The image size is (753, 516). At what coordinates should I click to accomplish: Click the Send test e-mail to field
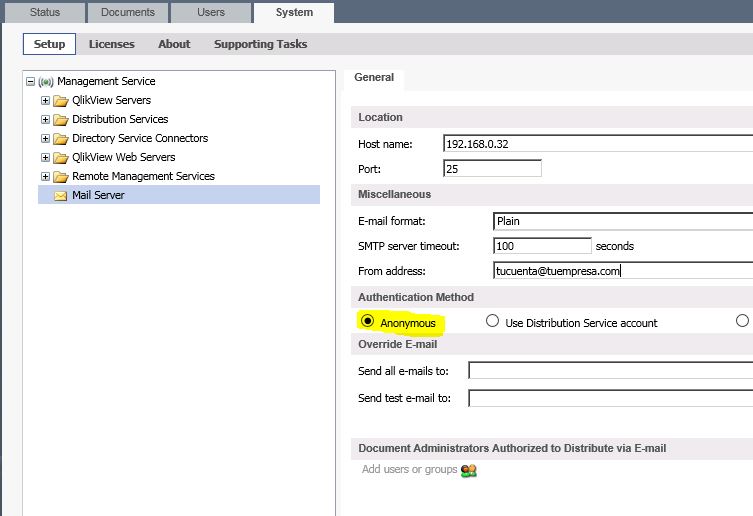coord(610,398)
